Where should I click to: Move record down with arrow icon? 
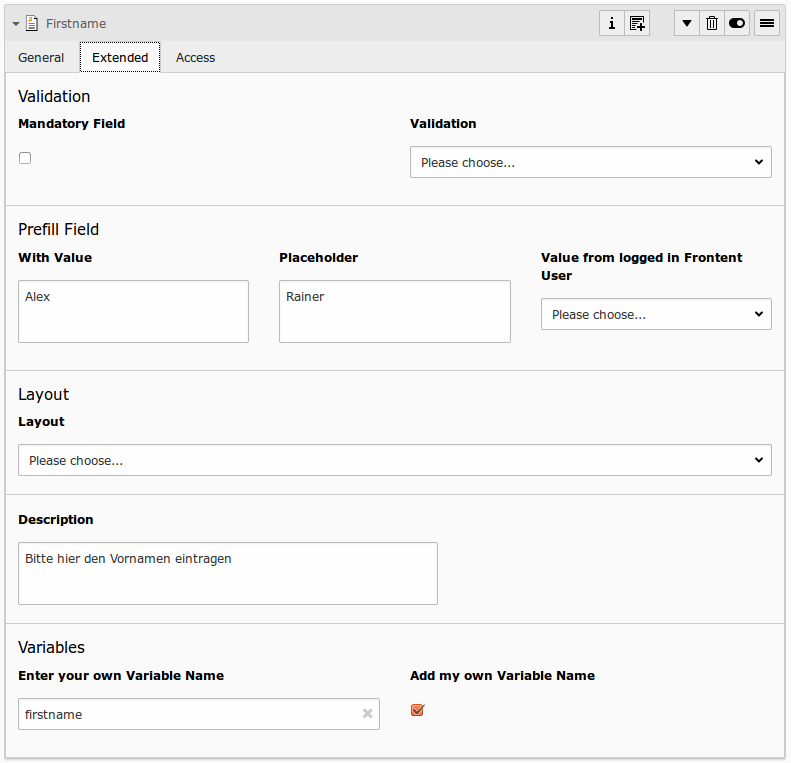click(x=686, y=23)
